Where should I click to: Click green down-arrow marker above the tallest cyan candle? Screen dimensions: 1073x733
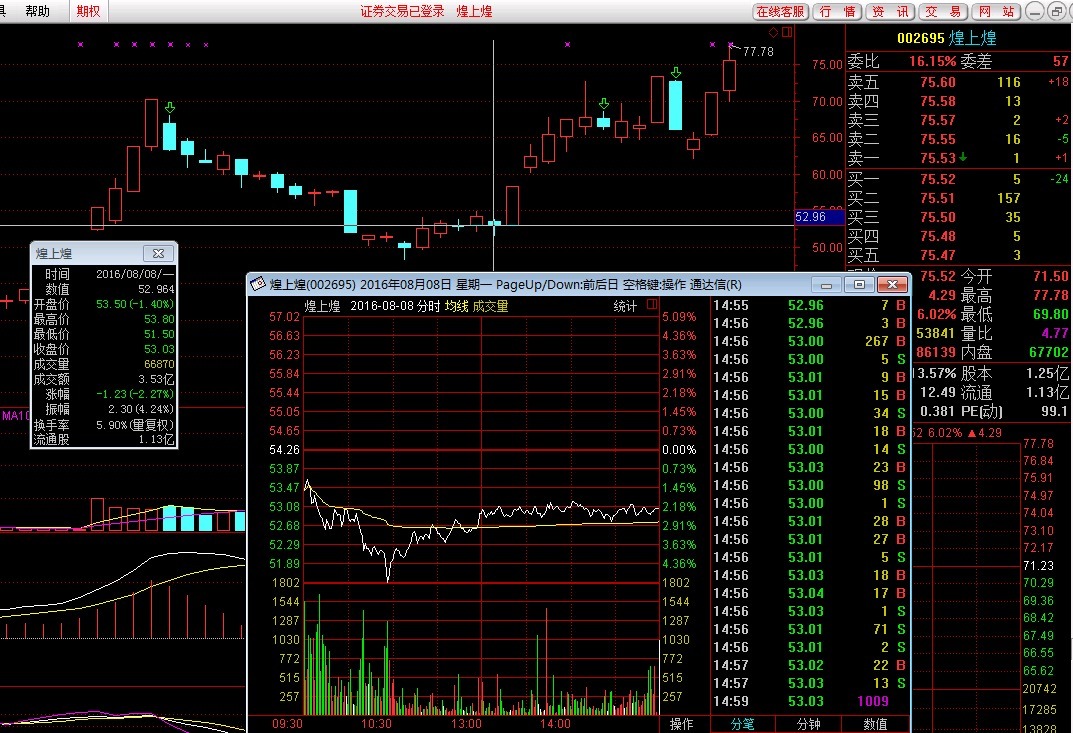[676, 73]
